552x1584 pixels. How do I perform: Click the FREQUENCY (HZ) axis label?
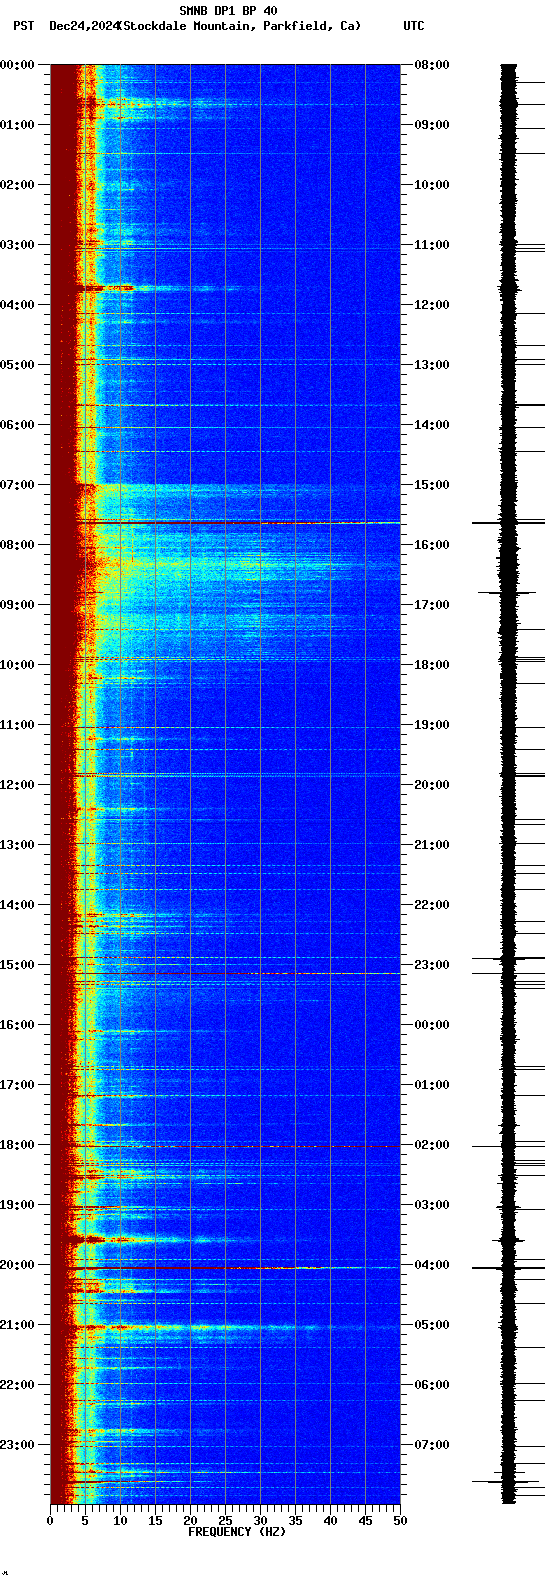coord(237,1532)
